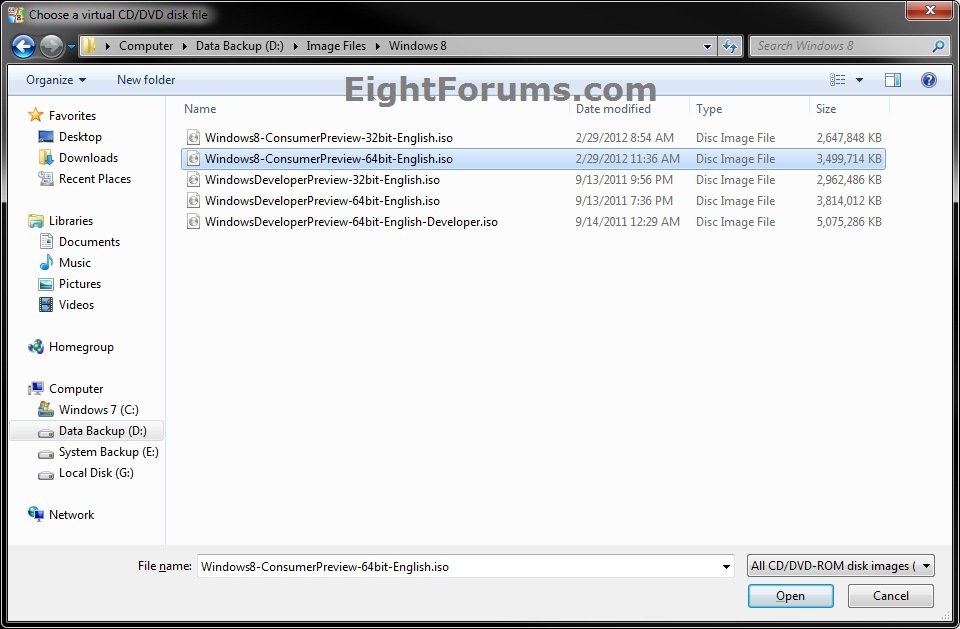This screenshot has width=960, height=629.
Task: Click the Libraries folder icon
Action: pyautogui.click(x=36, y=221)
